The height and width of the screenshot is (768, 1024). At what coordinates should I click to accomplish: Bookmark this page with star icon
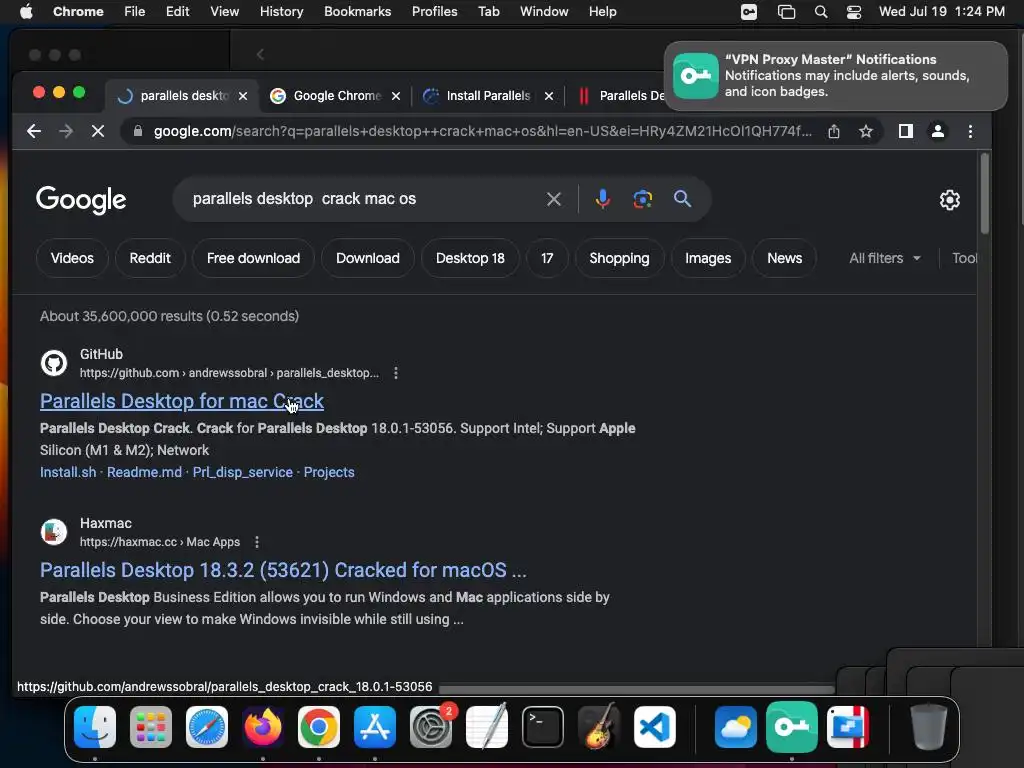[x=866, y=131]
